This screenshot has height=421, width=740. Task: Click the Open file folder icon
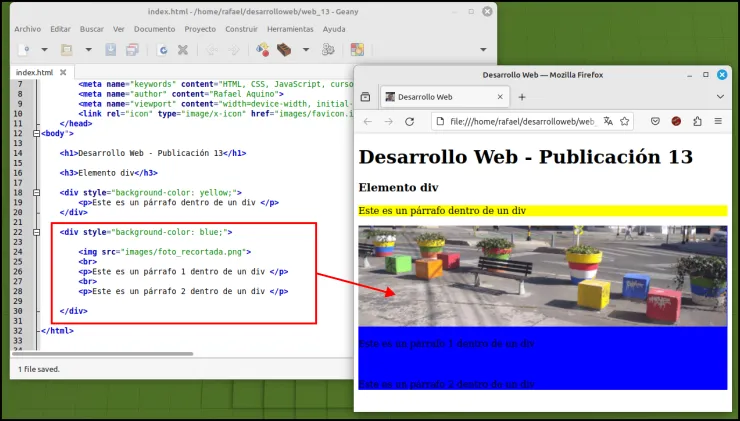tap(67, 50)
